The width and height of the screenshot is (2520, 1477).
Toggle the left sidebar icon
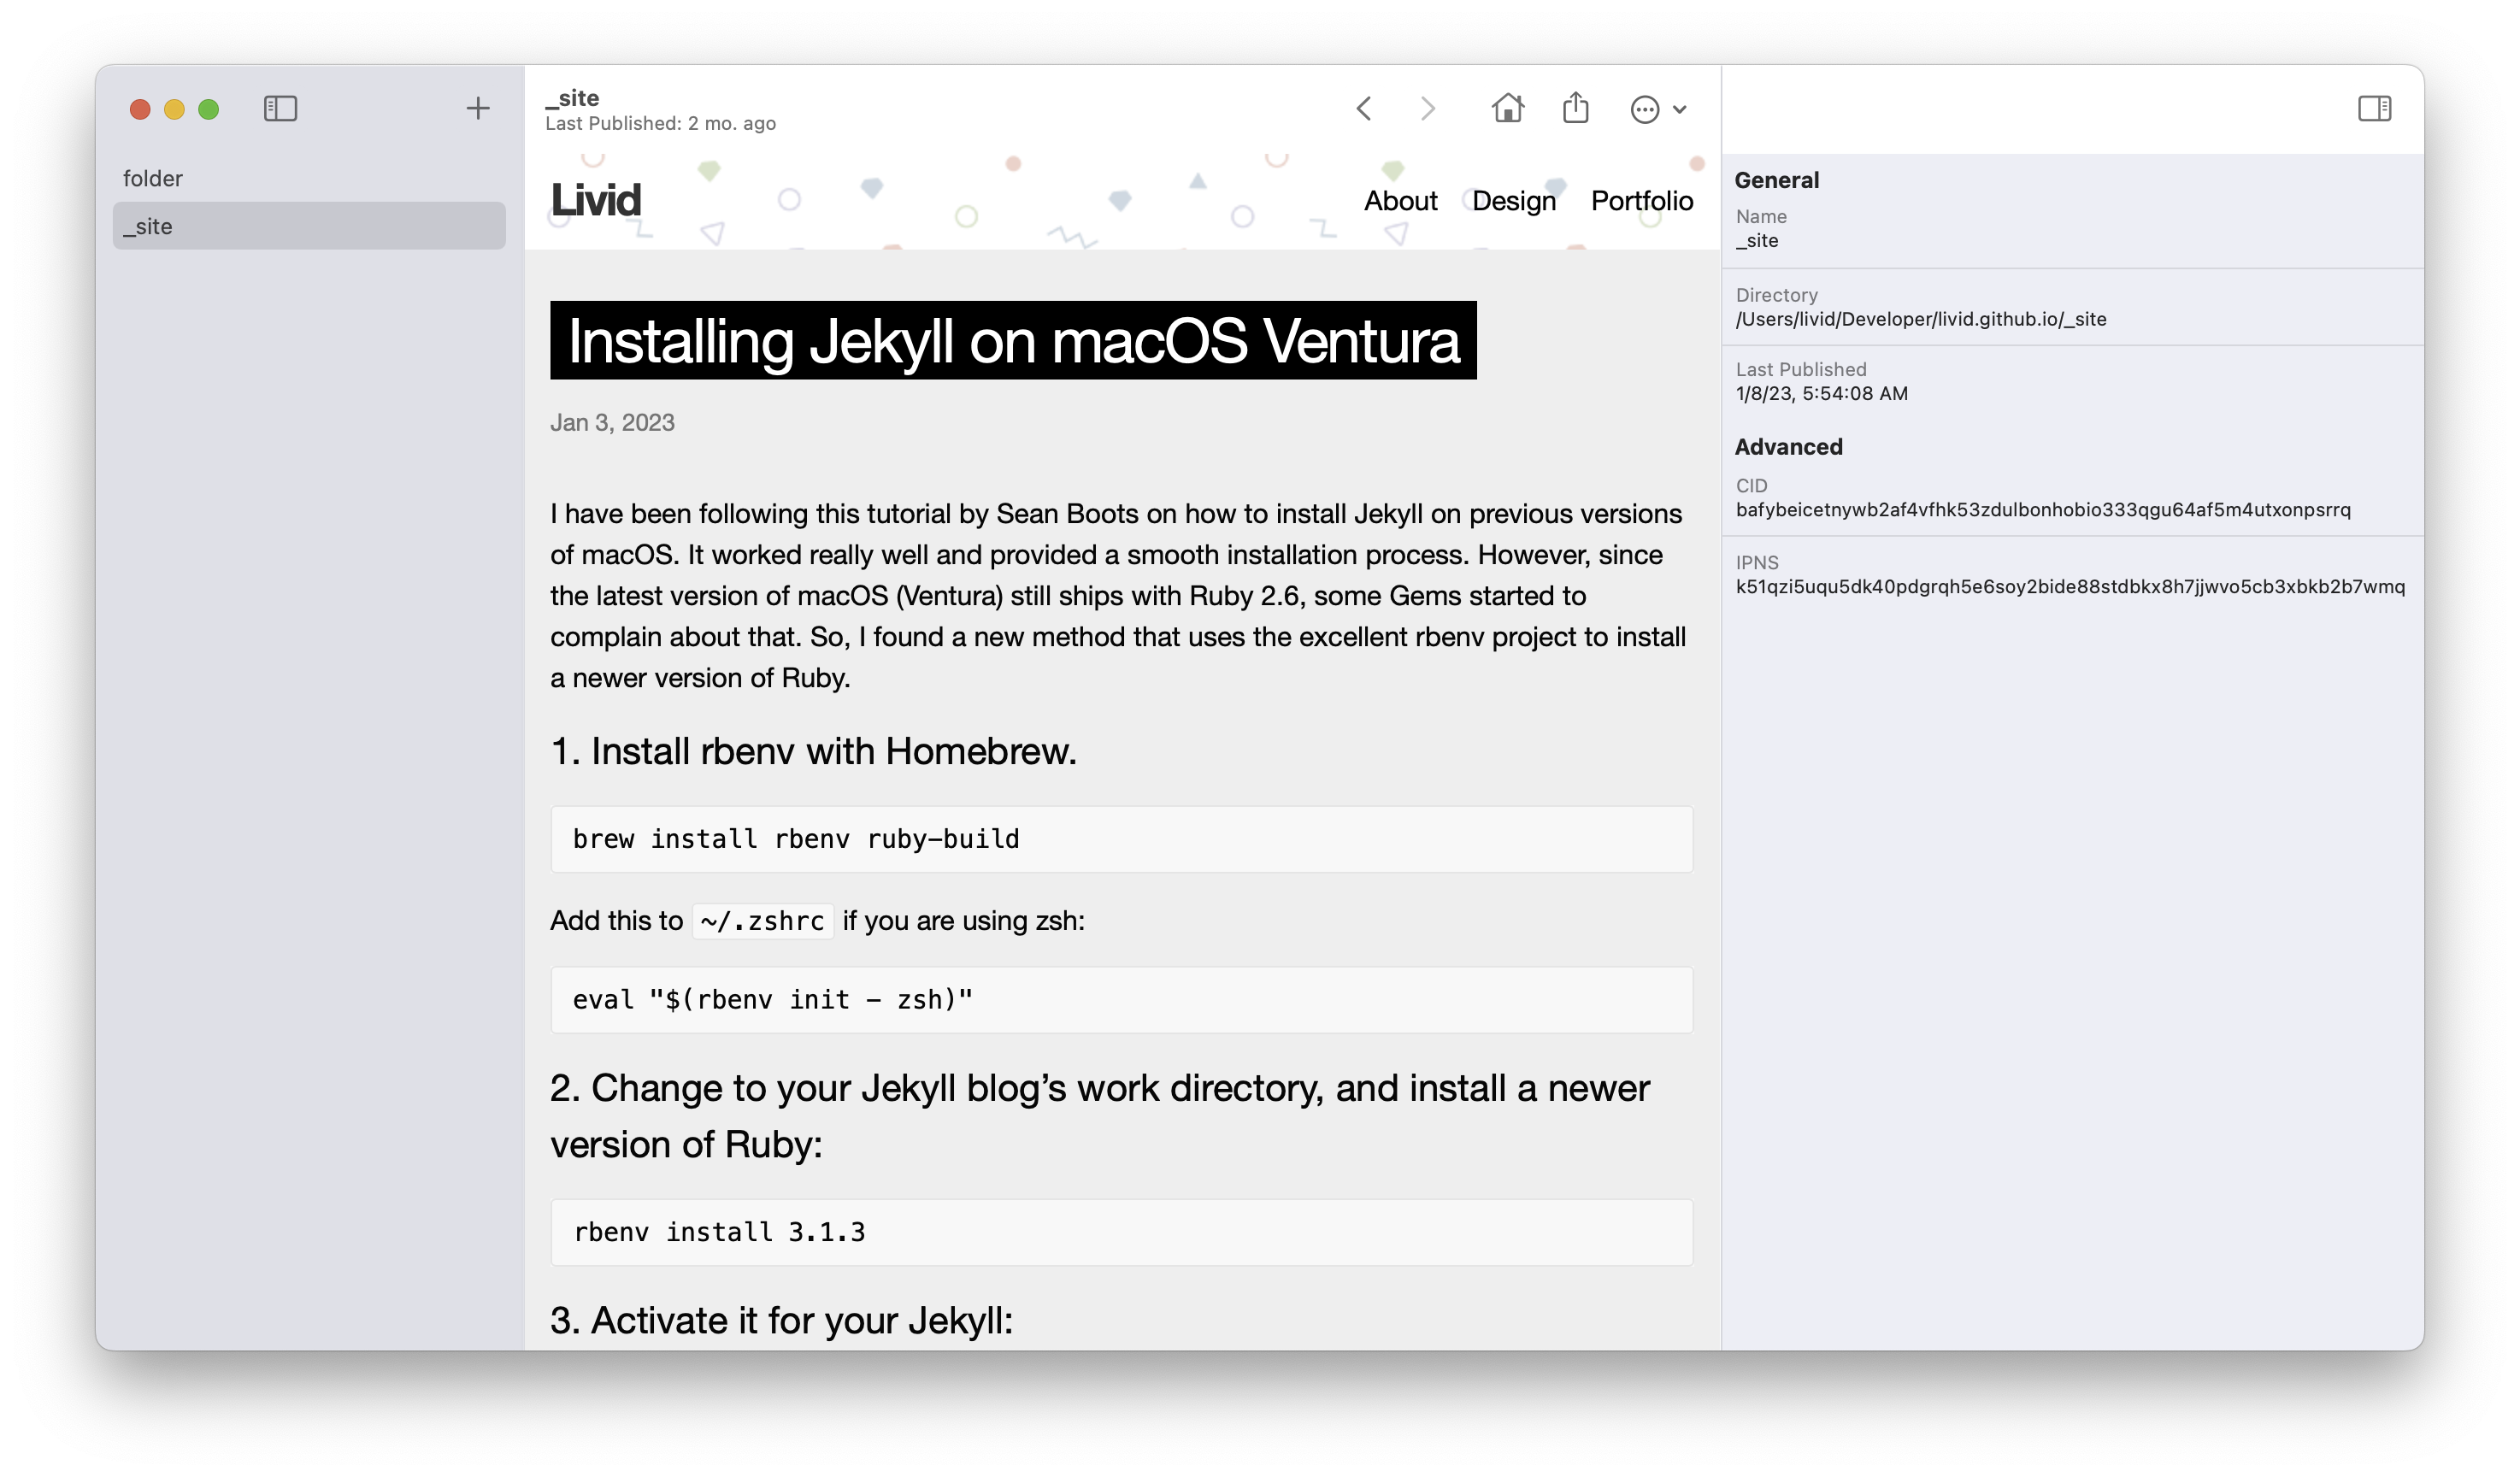point(280,108)
